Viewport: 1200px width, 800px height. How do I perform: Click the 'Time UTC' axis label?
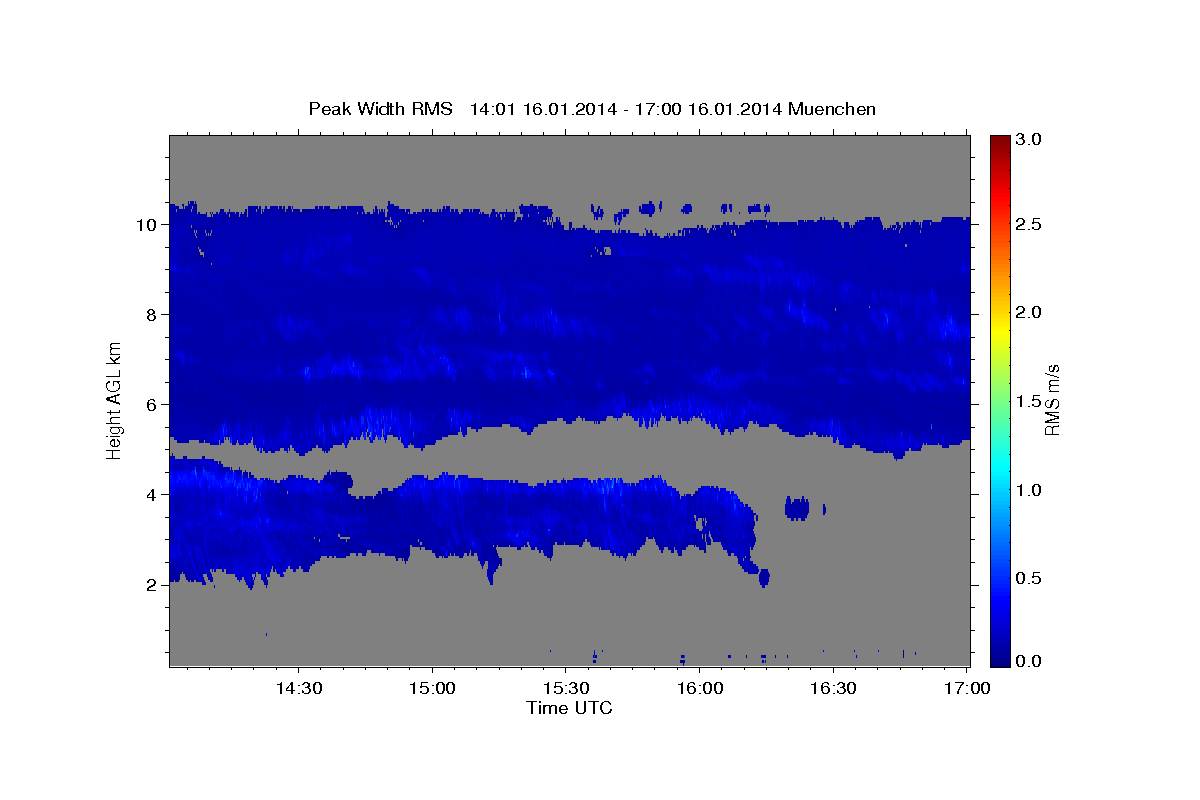[x=569, y=708]
